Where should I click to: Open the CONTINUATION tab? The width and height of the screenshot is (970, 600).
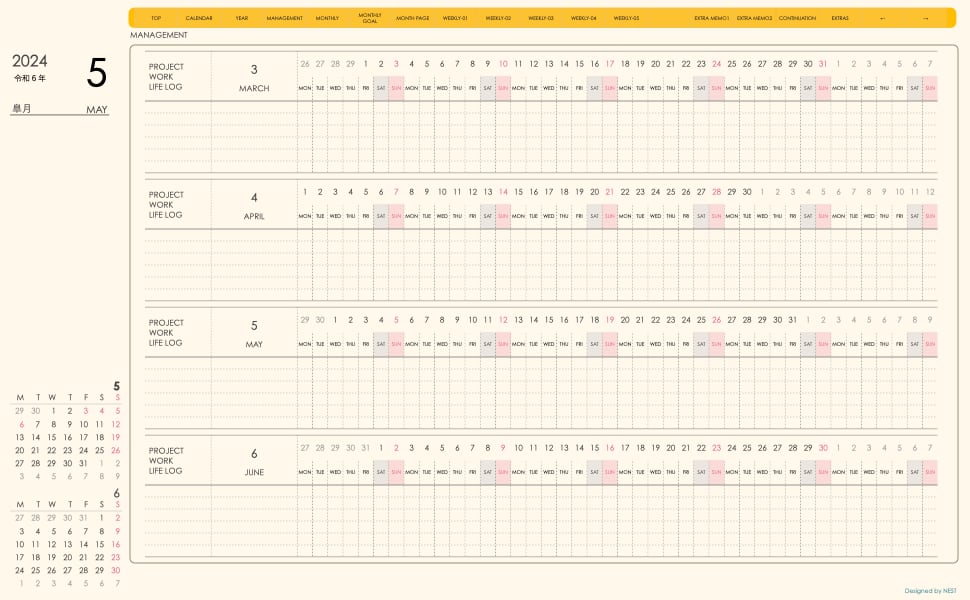click(x=797, y=18)
